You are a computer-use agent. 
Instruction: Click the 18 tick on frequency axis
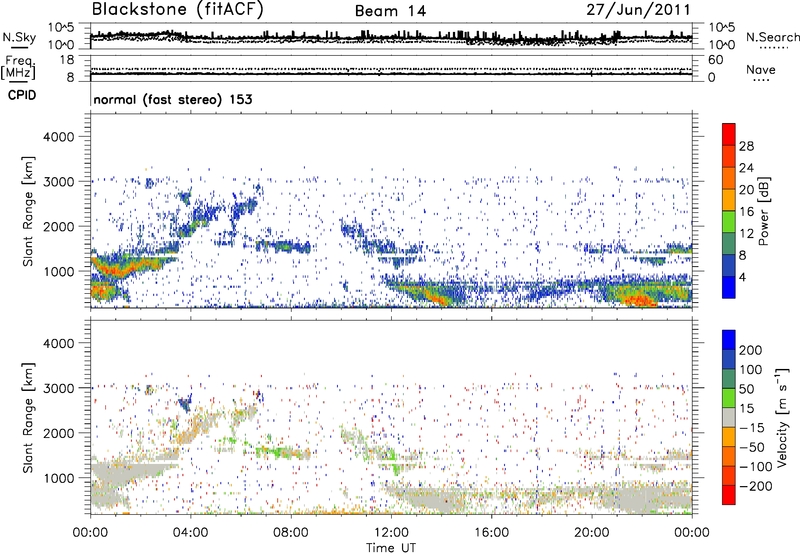tap(67, 60)
